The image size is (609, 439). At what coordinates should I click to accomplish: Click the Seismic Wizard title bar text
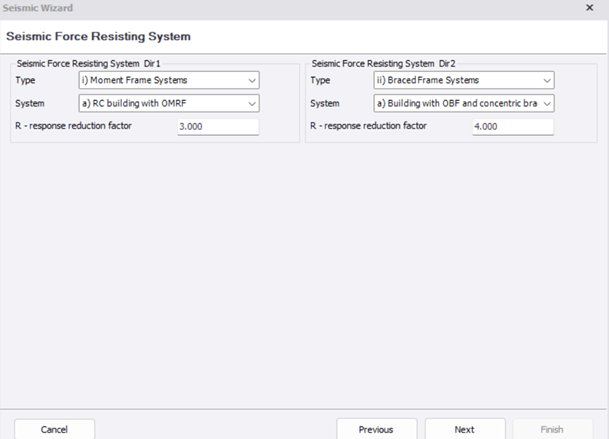click(38, 8)
